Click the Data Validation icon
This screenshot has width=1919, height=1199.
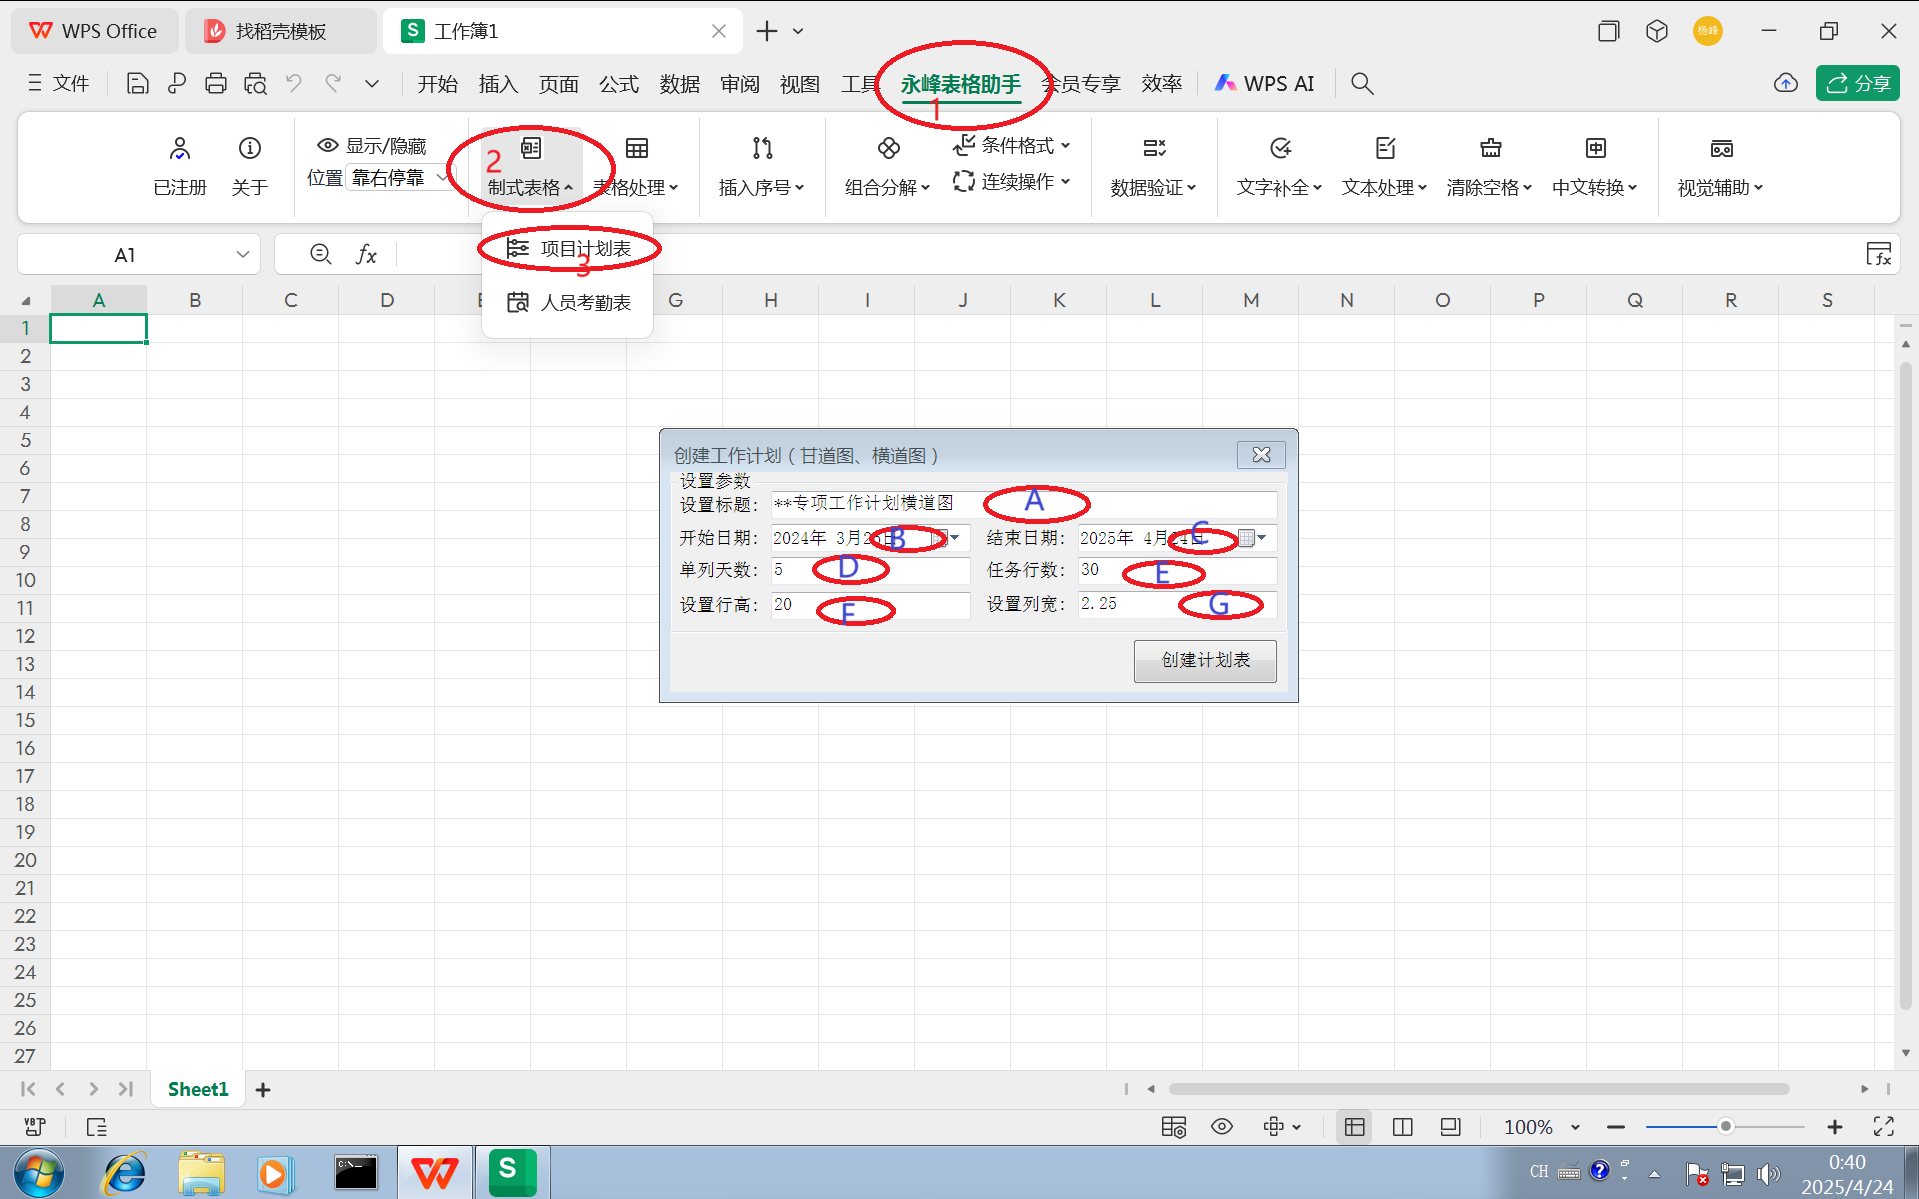click(1153, 149)
